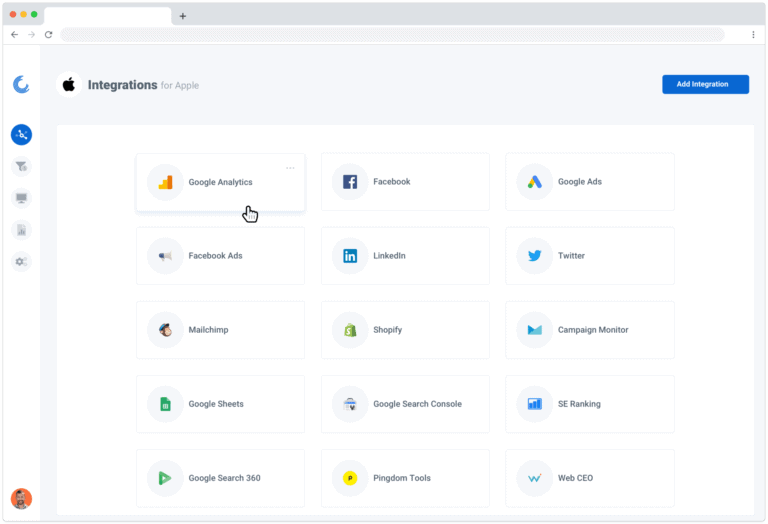Select the Mailchimp integration
This screenshot has width=768, height=524.
[x=220, y=330]
